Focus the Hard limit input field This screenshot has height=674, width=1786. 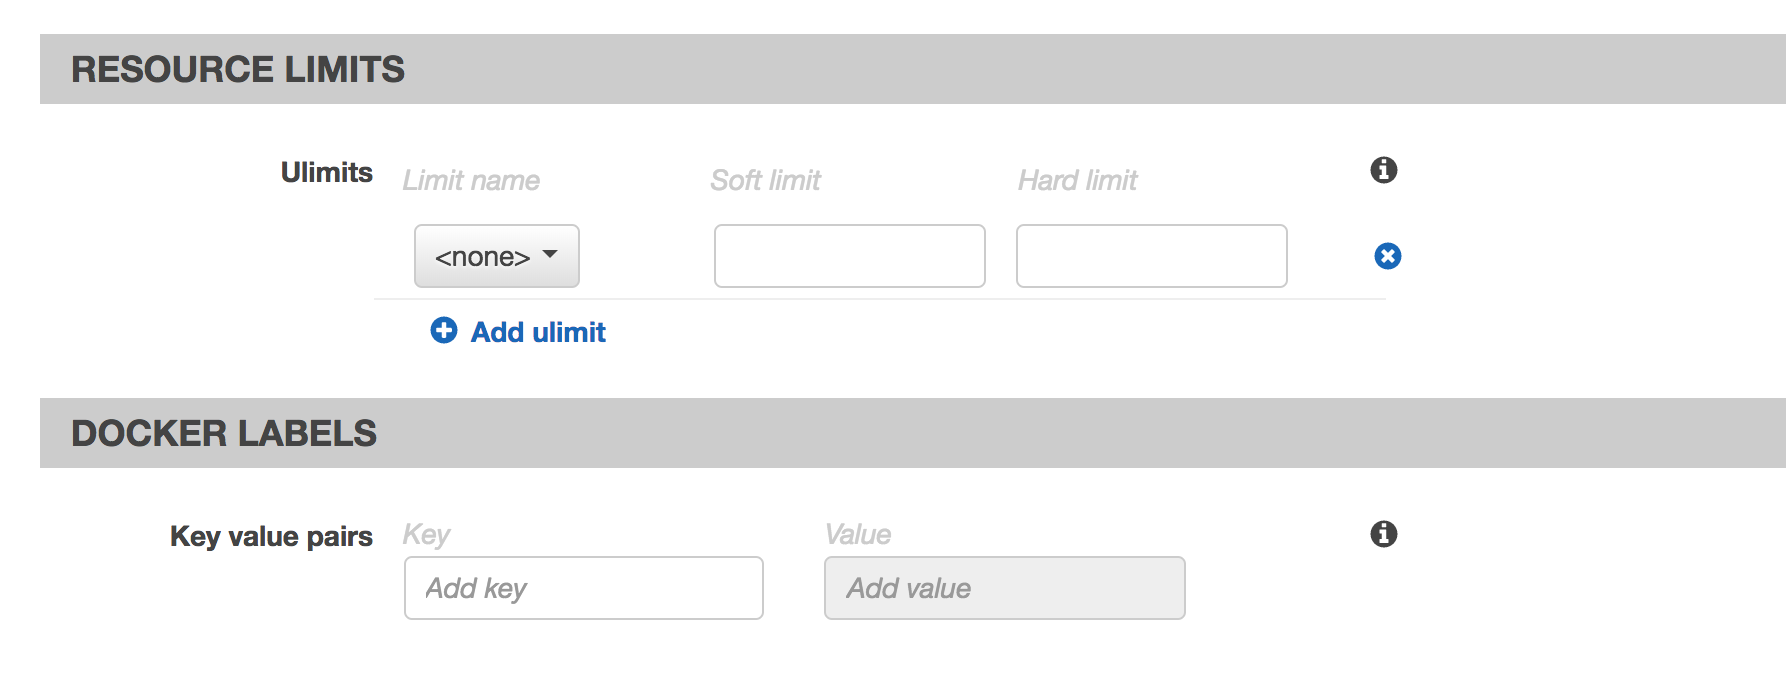point(1151,256)
